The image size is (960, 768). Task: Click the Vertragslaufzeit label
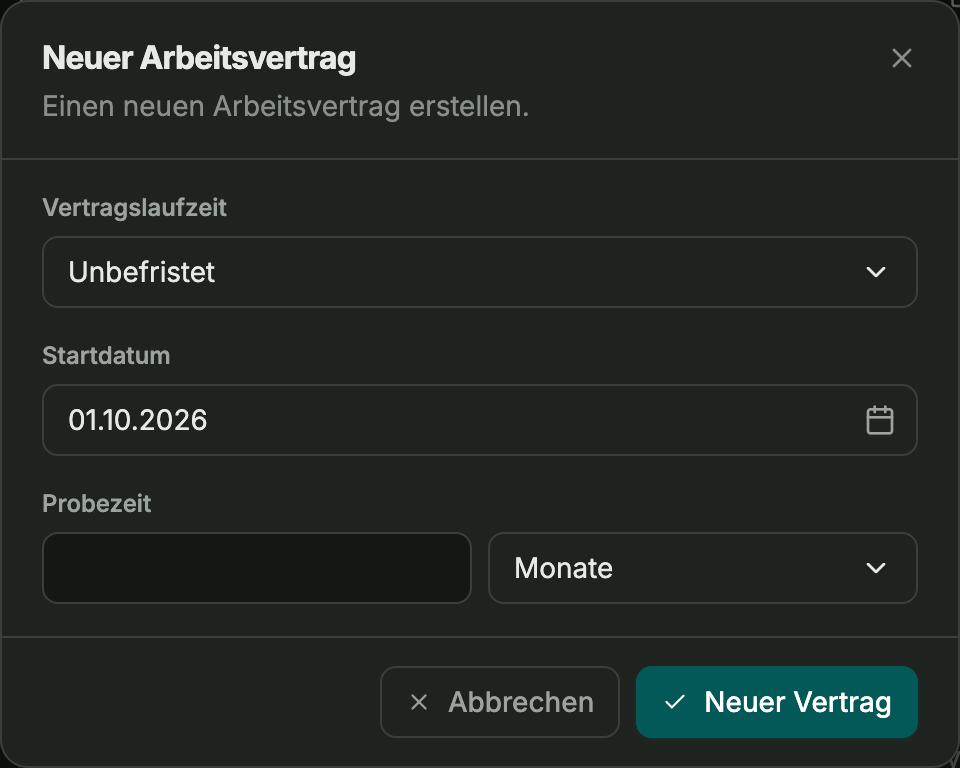(134, 208)
